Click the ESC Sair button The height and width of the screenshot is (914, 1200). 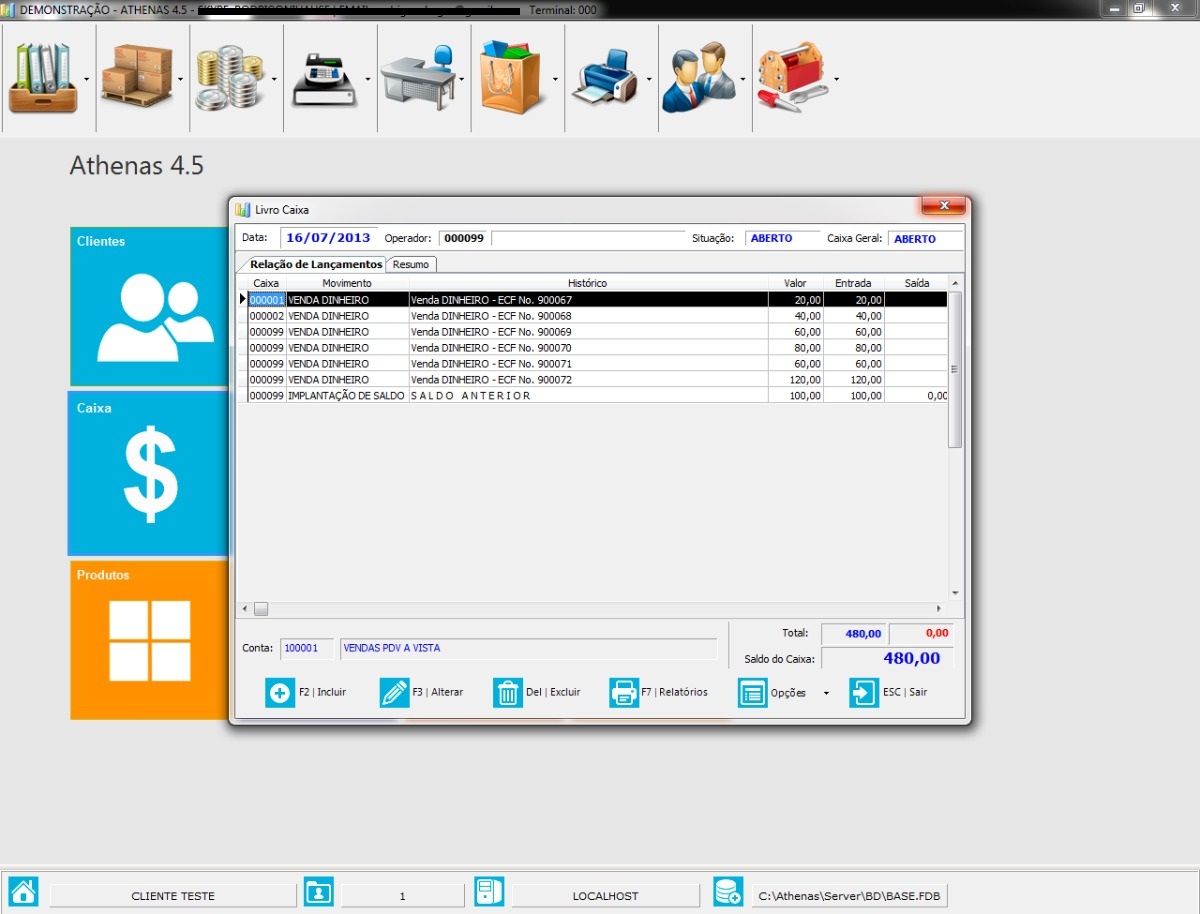888,692
